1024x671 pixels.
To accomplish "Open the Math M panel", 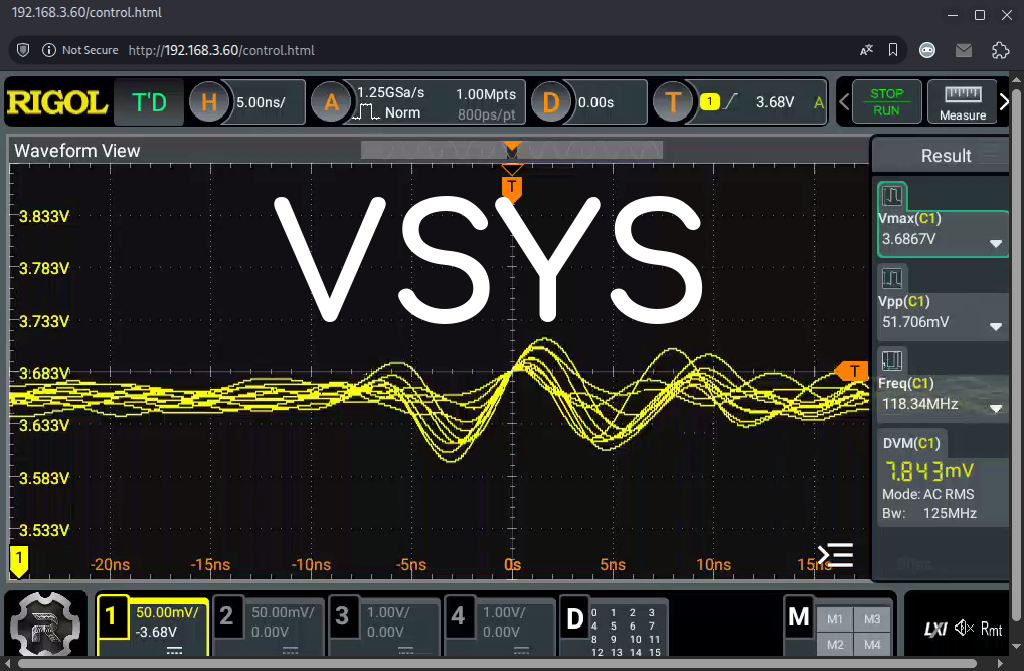I will pyautogui.click(x=799, y=617).
